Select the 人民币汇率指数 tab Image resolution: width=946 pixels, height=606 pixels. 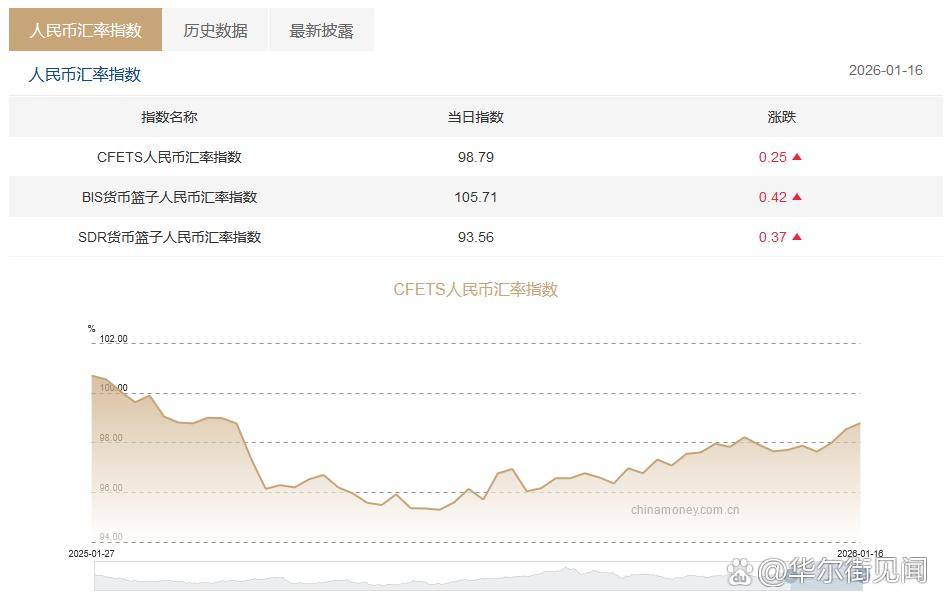(x=85, y=30)
